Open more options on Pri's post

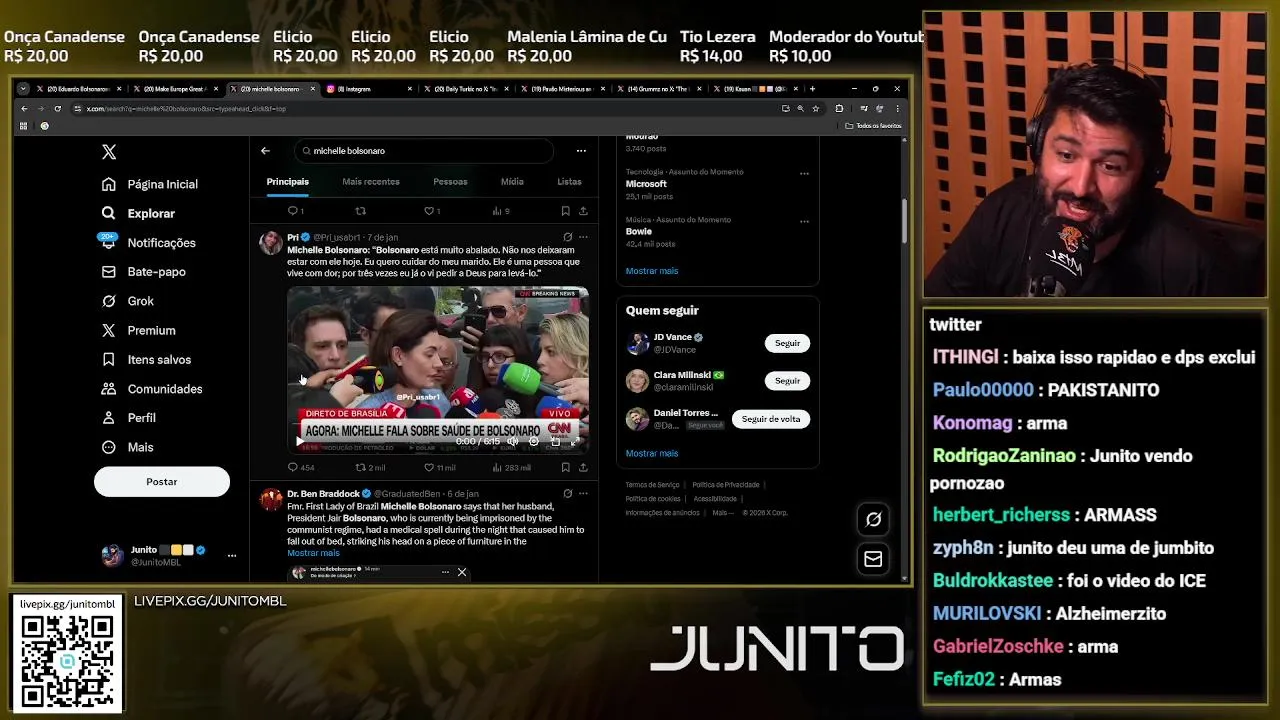(583, 238)
